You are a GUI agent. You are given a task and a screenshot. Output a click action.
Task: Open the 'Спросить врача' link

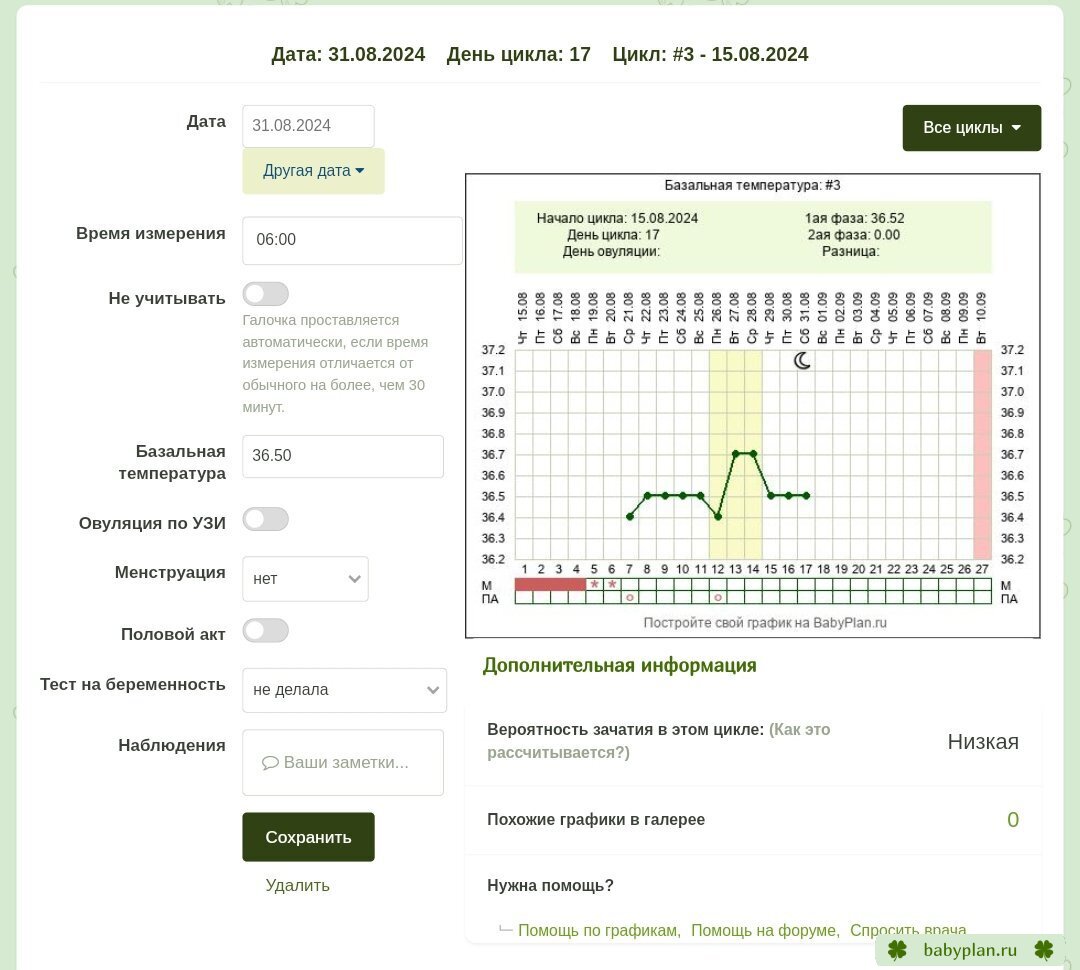(x=908, y=930)
